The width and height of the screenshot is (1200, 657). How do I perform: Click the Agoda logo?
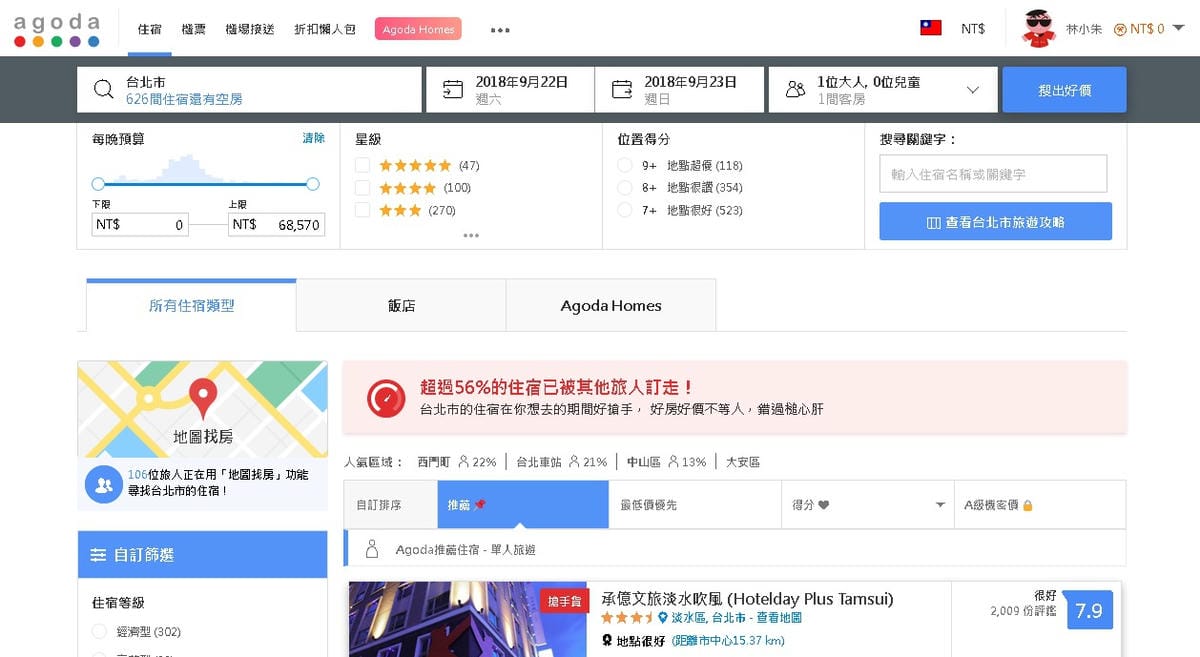(x=57, y=29)
